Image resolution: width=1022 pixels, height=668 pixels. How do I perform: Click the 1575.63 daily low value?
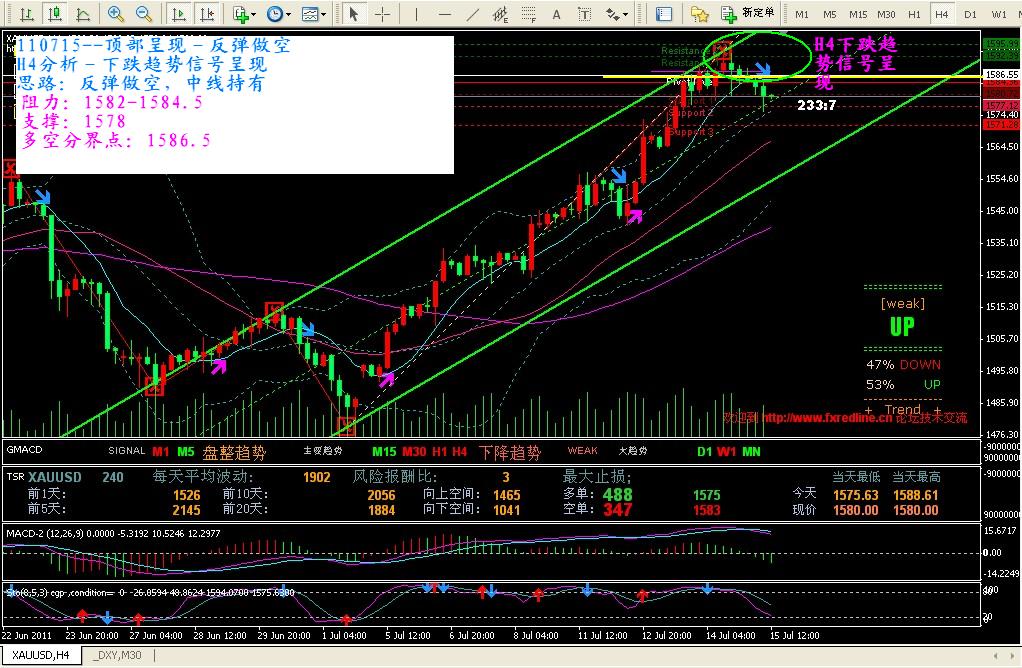(x=855, y=495)
